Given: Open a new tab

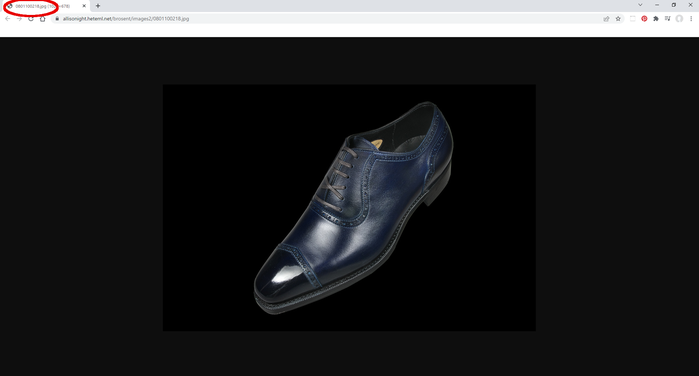Looking at the screenshot, I should coord(98,6).
